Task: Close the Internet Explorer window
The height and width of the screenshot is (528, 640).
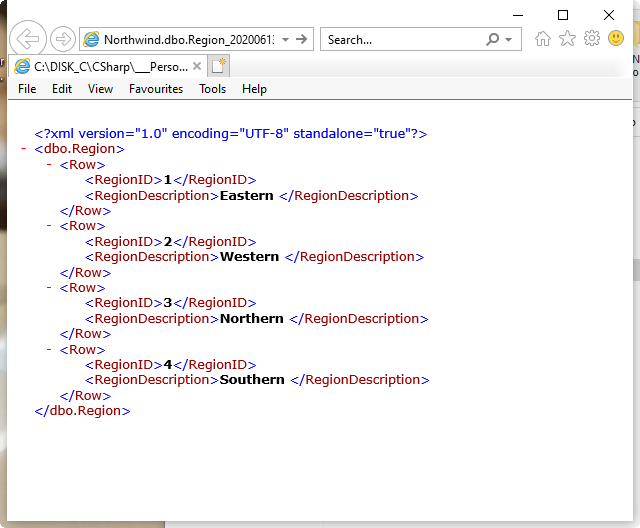Action: (609, 15)
